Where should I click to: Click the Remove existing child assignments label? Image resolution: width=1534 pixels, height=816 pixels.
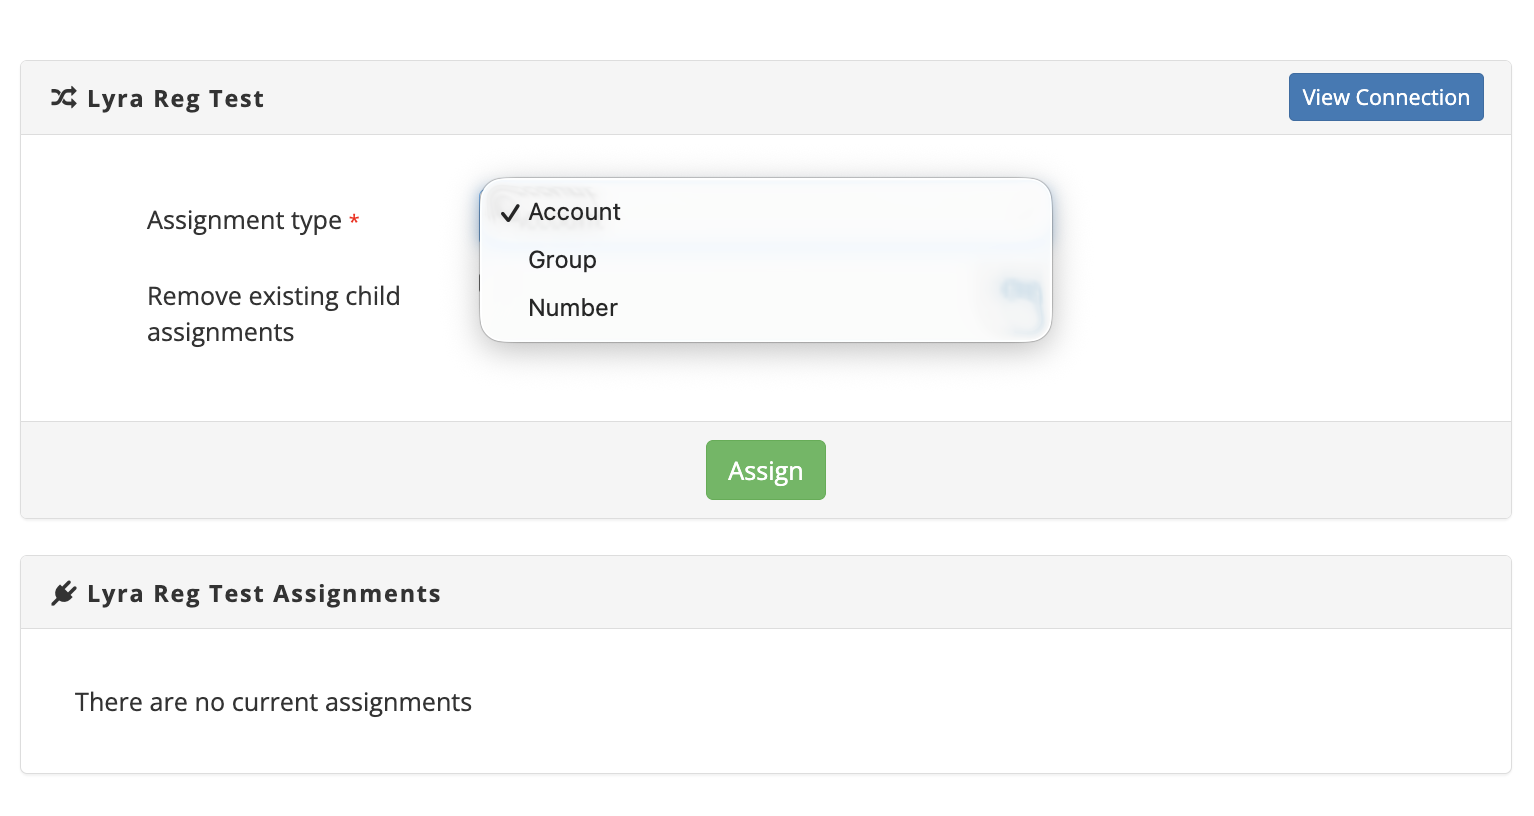pos(273,314)
